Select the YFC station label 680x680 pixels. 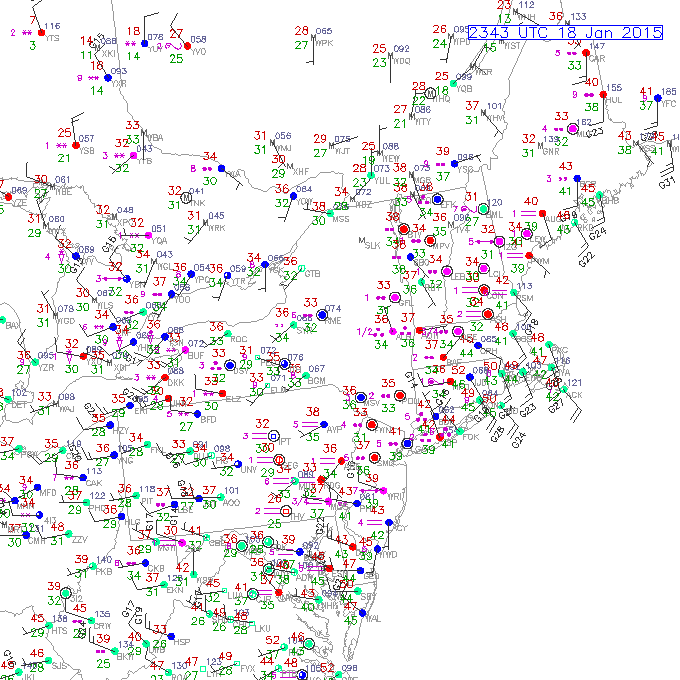click(x=669, y=104)
